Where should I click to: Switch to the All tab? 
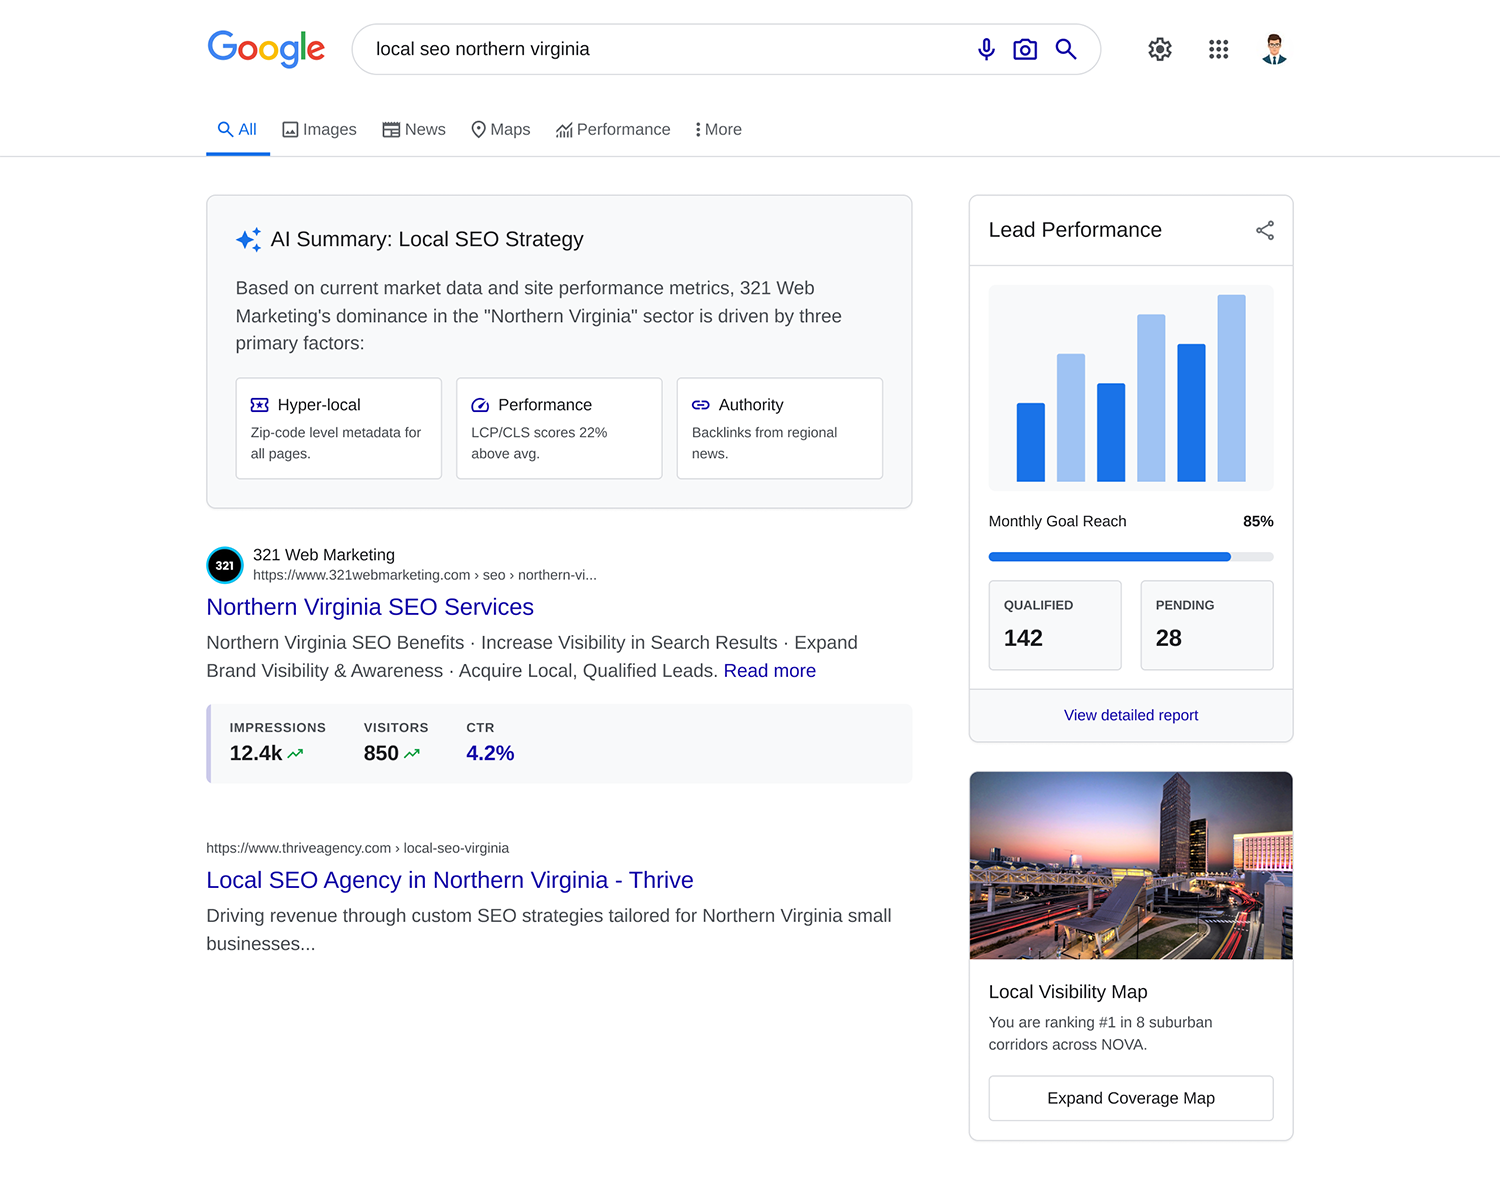(238, 130)
